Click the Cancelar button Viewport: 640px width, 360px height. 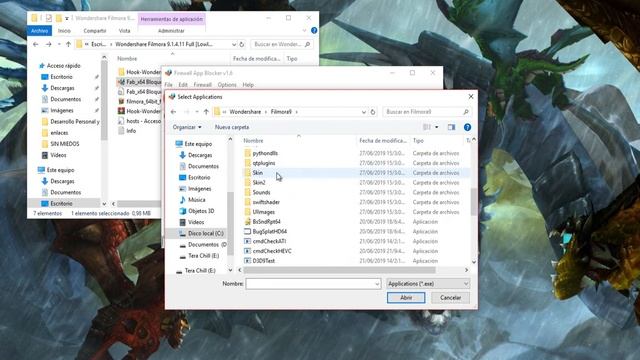pos(451,298)
